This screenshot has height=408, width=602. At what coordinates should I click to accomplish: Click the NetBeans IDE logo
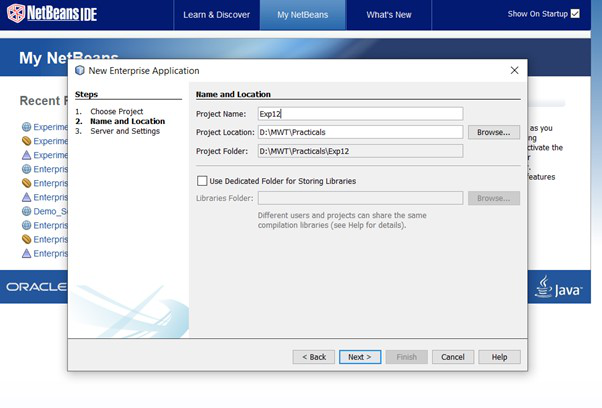[52, 13]
